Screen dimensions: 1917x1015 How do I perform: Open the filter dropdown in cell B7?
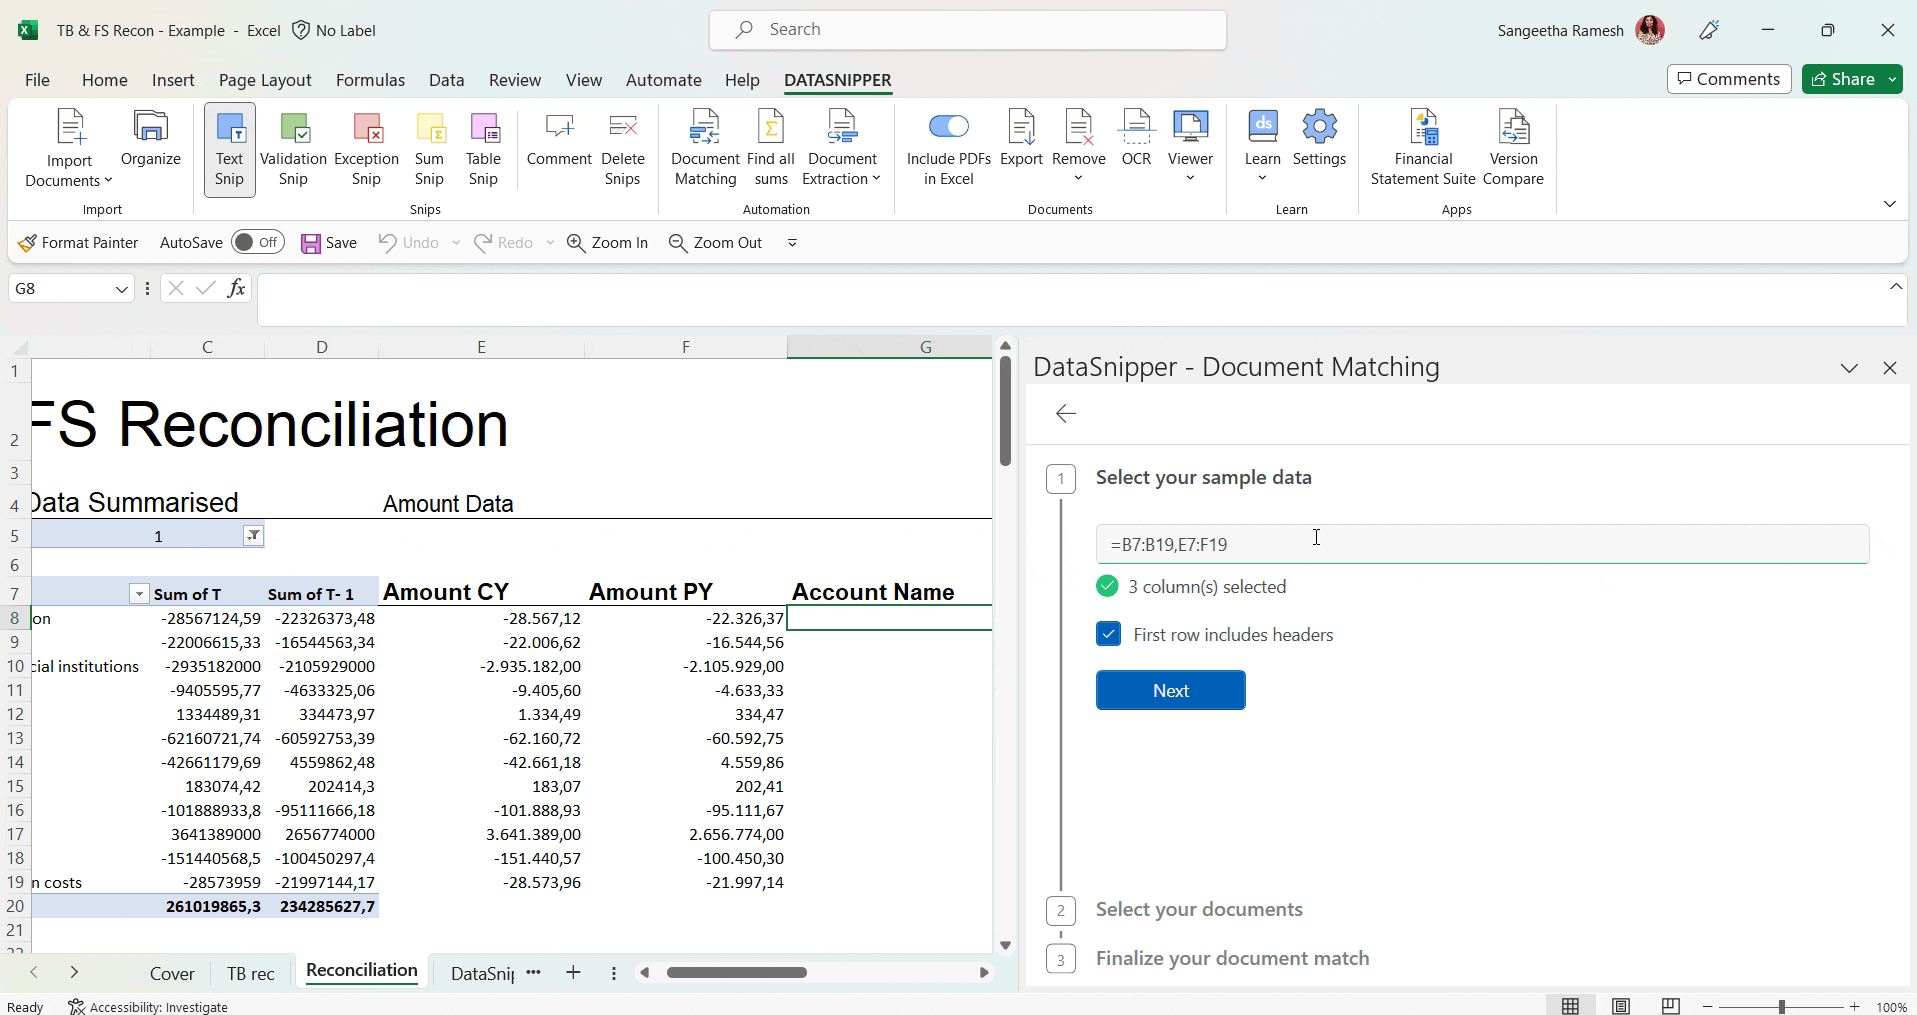point(139,594)
